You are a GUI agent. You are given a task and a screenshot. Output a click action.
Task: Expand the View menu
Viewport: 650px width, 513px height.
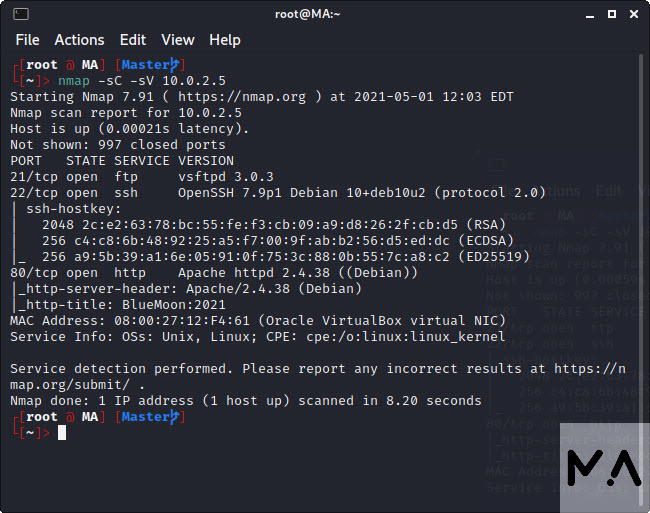[178, 40]
